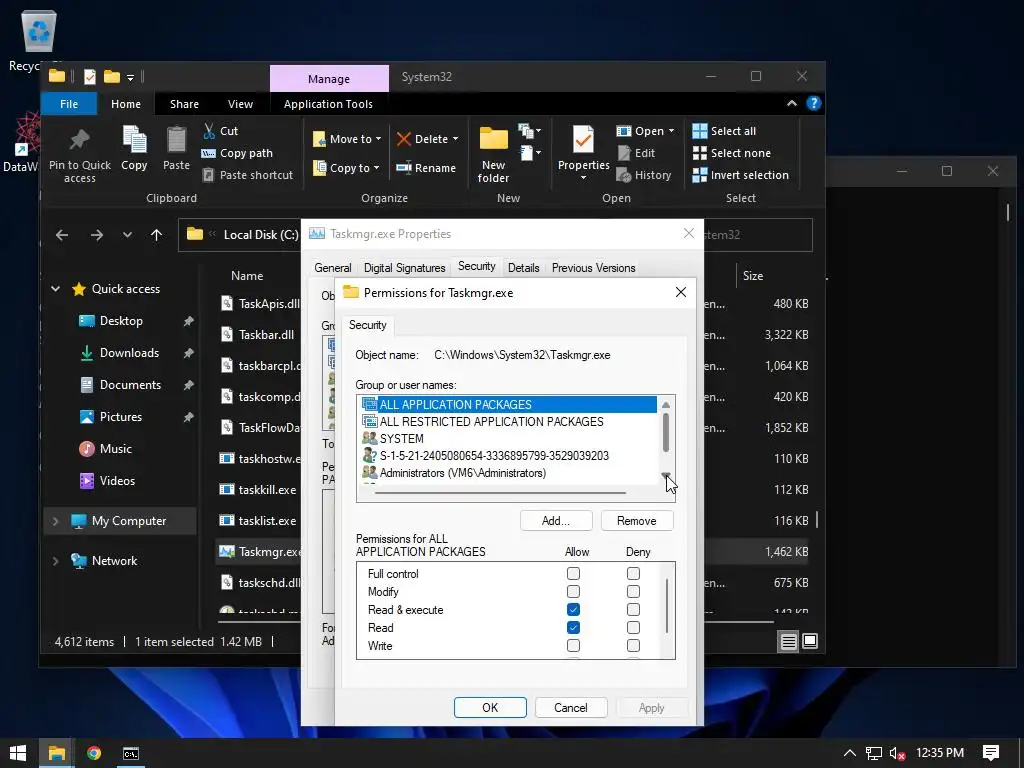Check Allow for Modify

(x=573, y=592)
